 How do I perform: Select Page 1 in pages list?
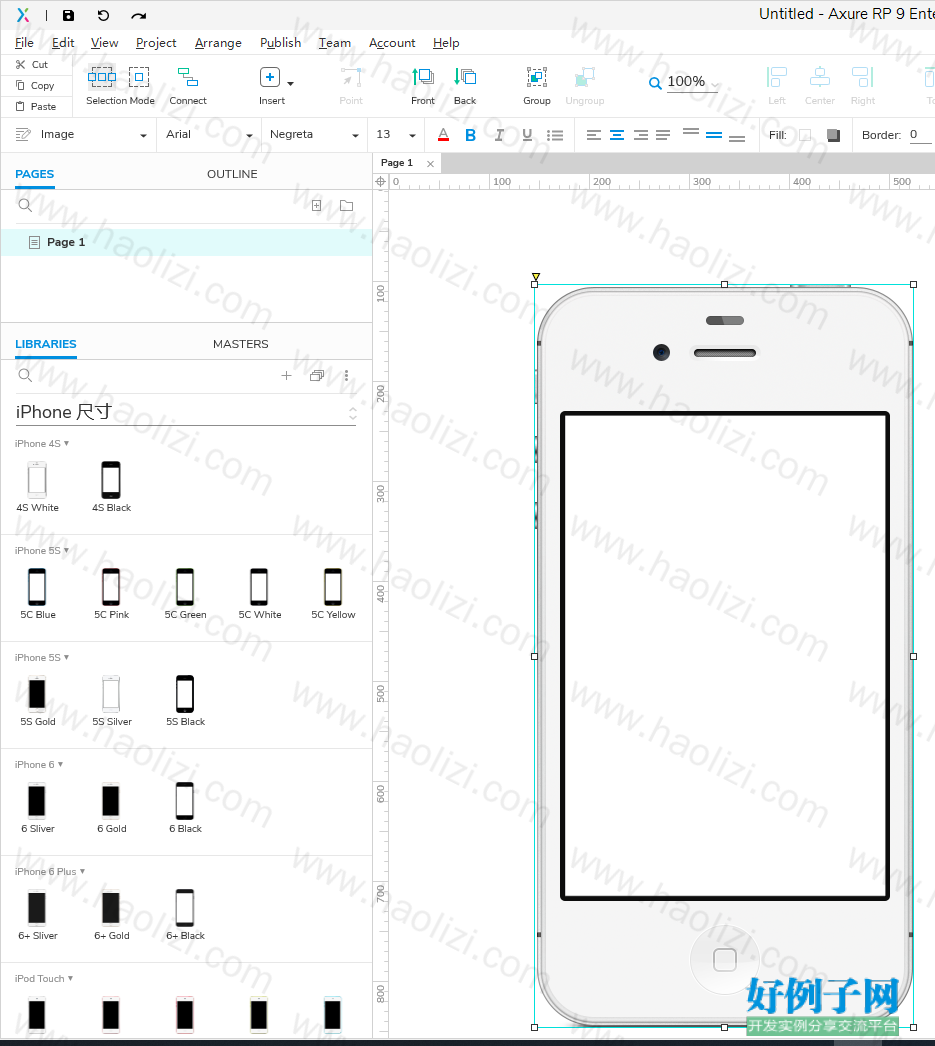click(186, 242)
